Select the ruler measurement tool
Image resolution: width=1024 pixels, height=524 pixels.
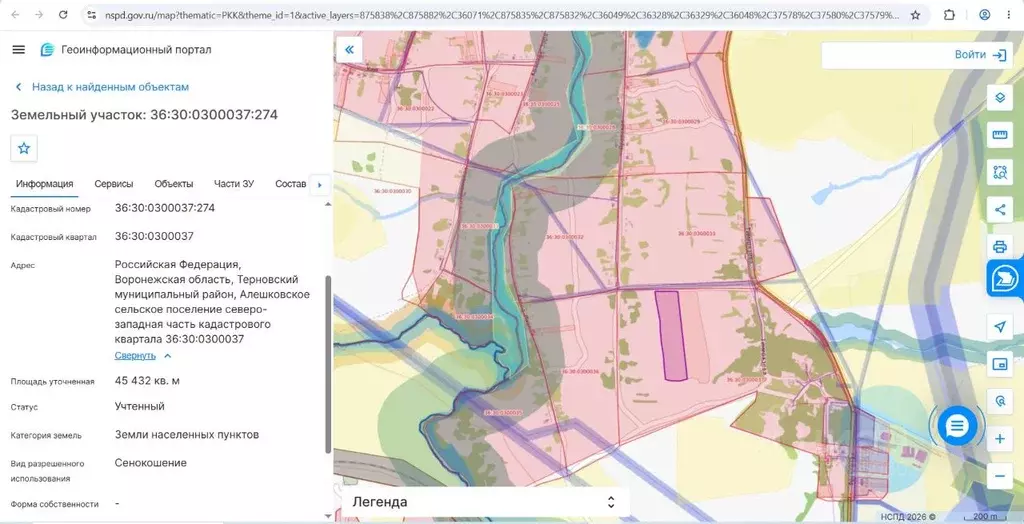999,135
